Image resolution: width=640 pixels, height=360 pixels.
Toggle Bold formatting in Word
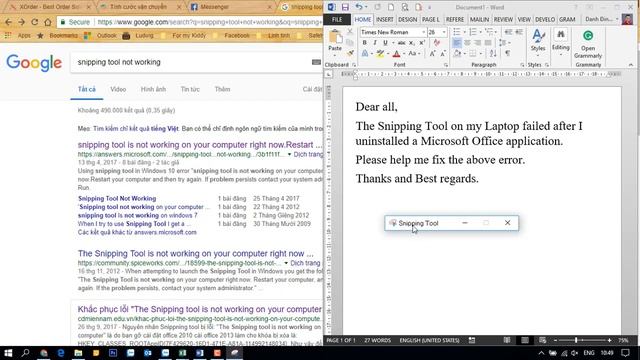(364, 42)
